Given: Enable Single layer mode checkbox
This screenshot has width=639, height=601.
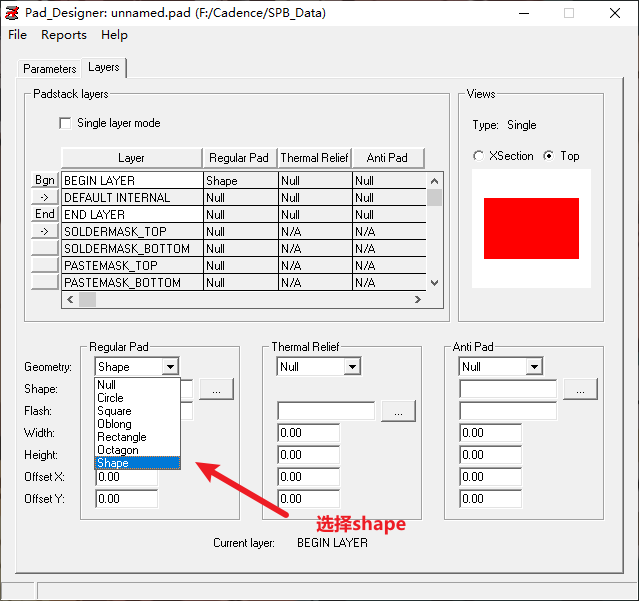Looking at the screenshot, I should tap(66, 123).
